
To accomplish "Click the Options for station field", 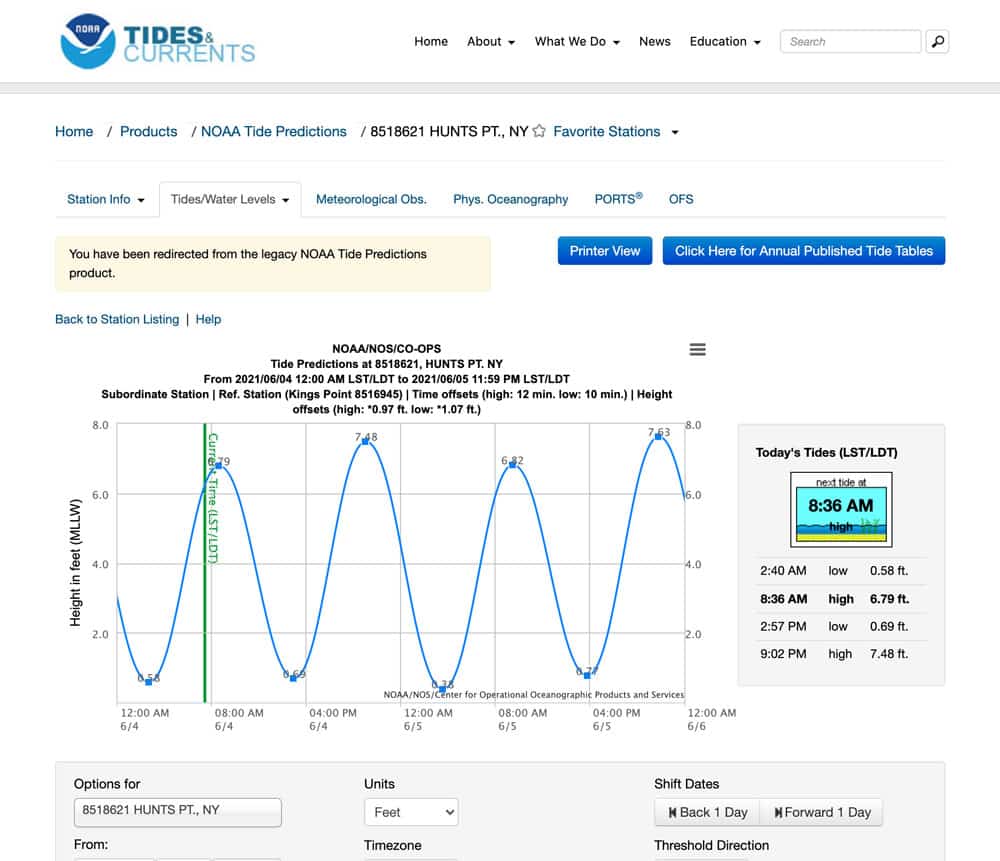I will click(x=177, y=812).
